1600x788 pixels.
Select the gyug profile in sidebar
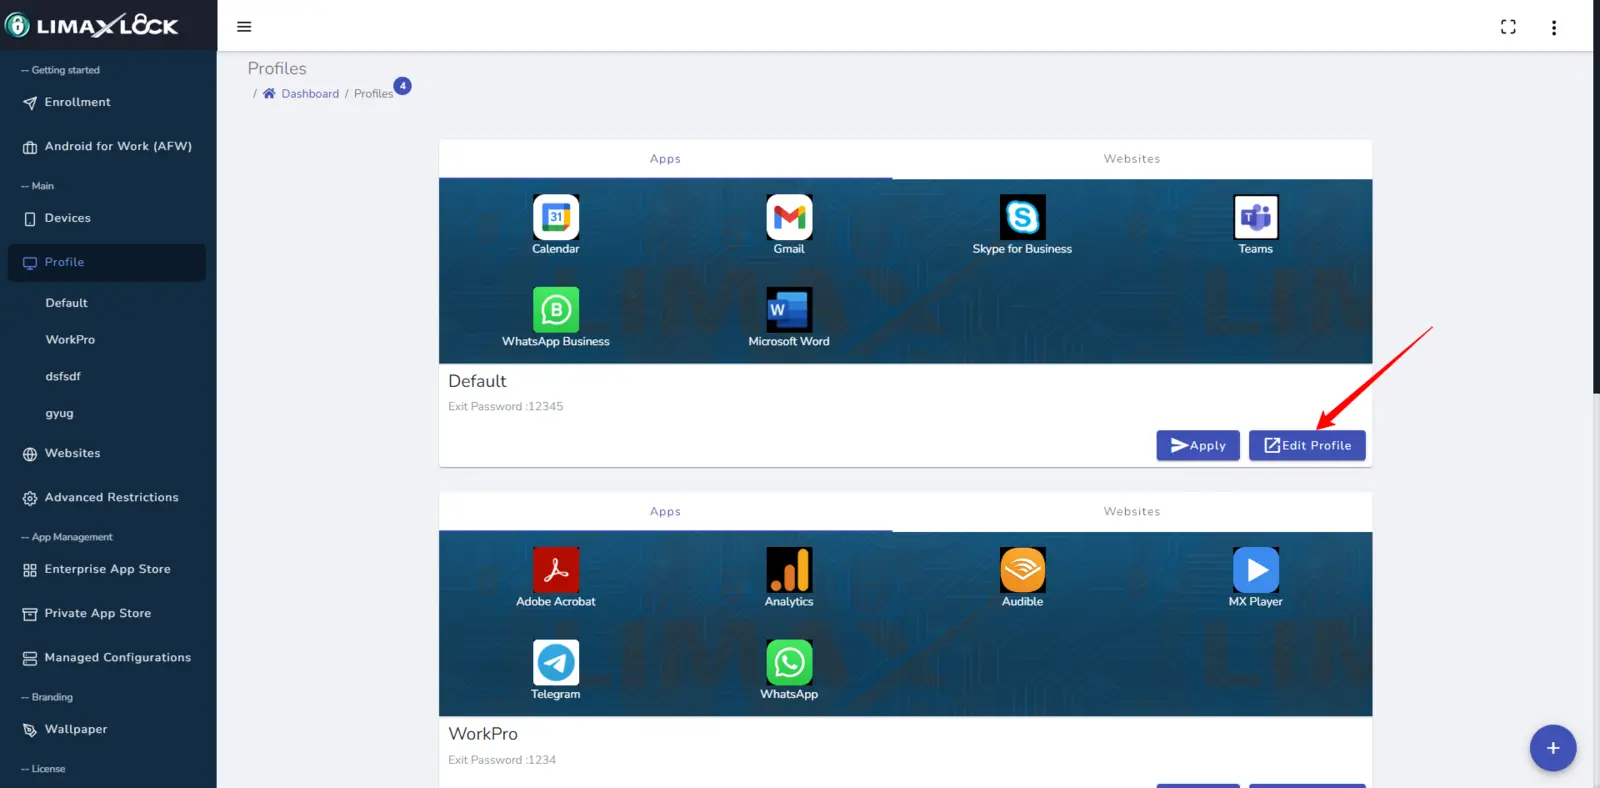[x=59, y=414]
